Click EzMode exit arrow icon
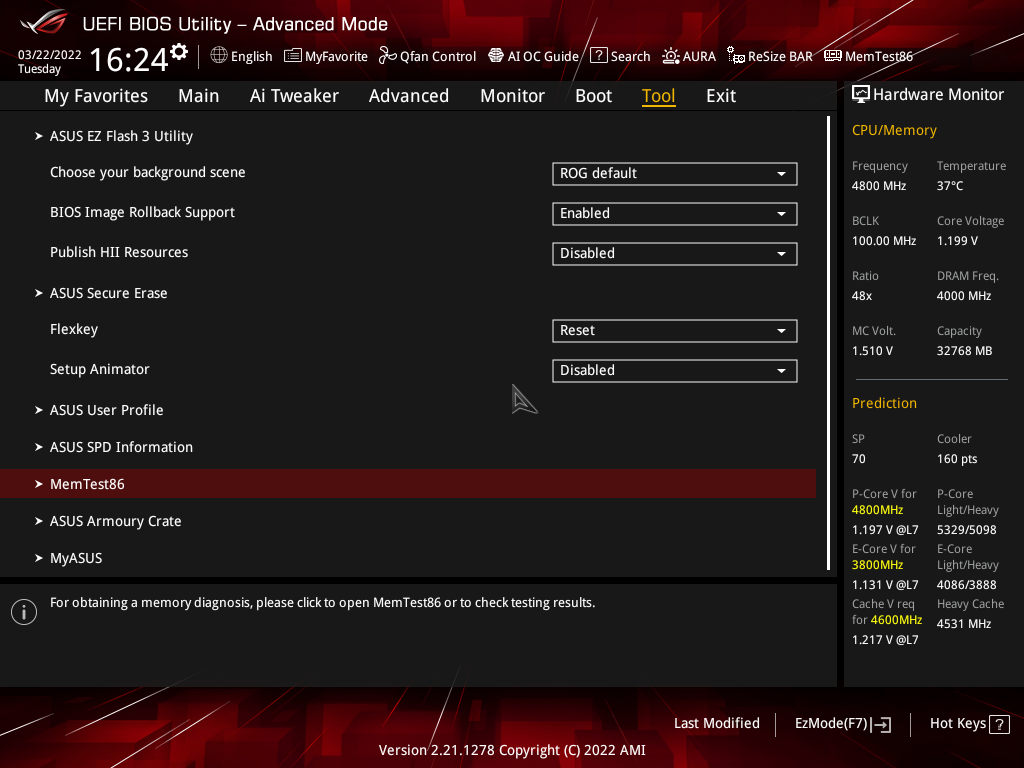Viewport: 1024px width, 768px height. tap(882, 724)
